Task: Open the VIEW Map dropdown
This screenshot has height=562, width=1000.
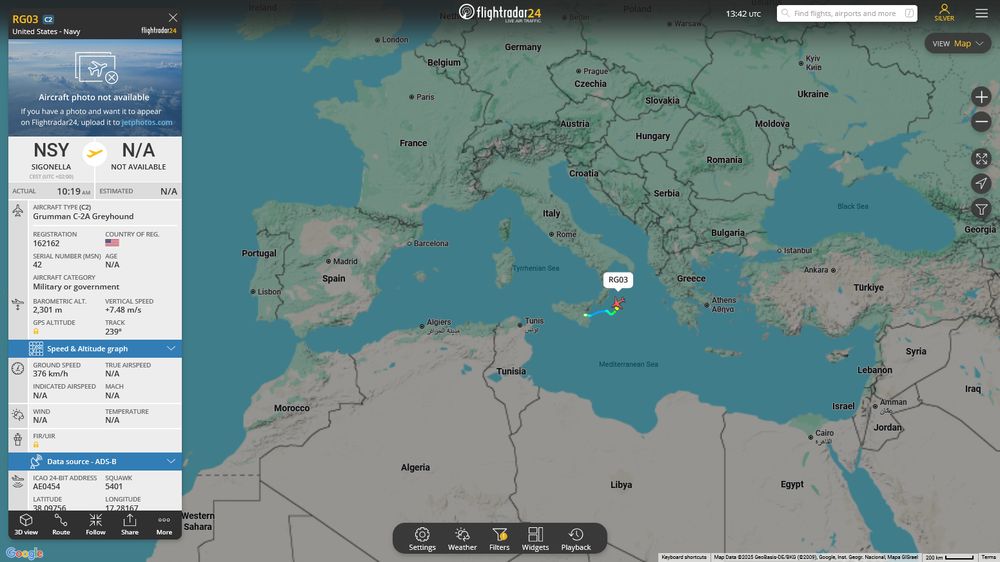Action: tap(958, 43)
